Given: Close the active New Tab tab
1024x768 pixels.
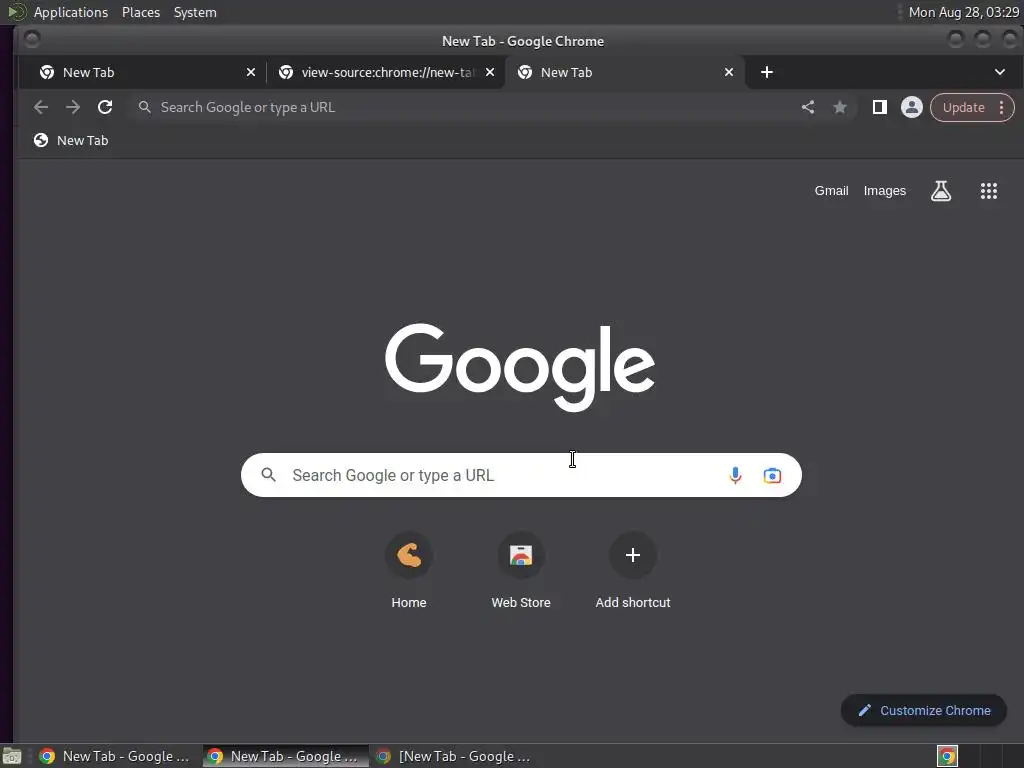Looking at the screenshot, I should pos(729,72).
